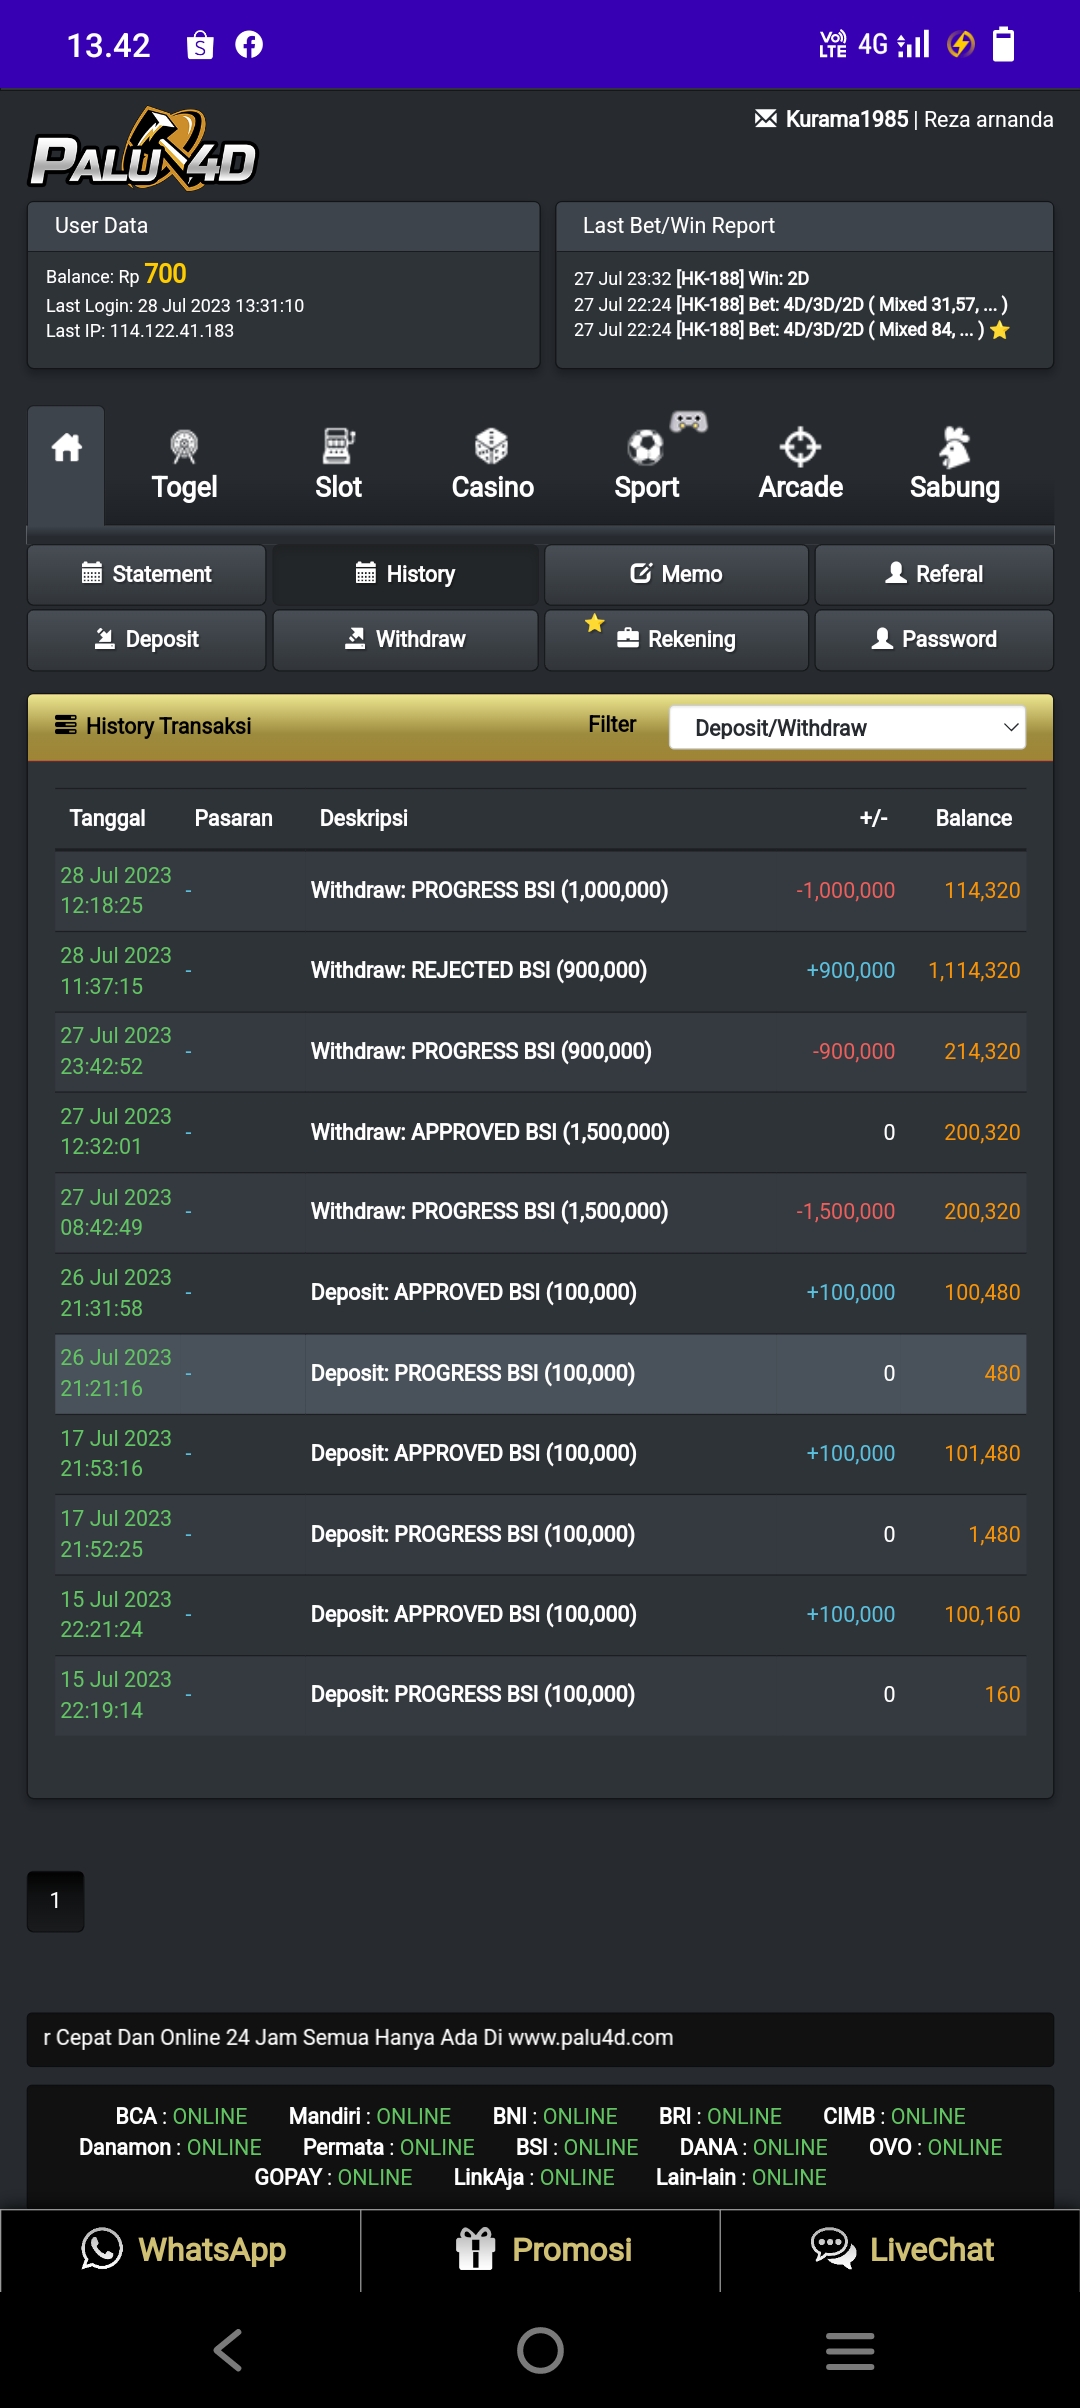Open the Sabung rooster icon

[954, 448]
